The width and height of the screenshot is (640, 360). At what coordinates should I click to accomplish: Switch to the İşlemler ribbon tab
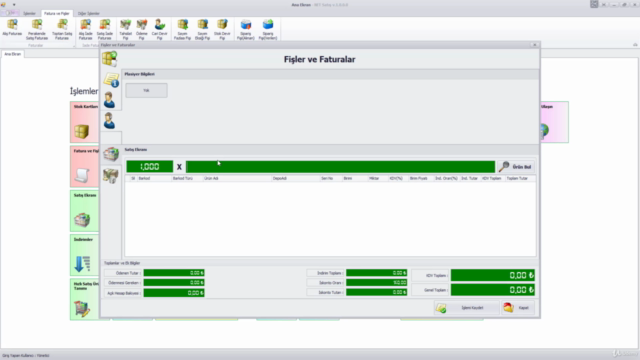pos(29,13)
